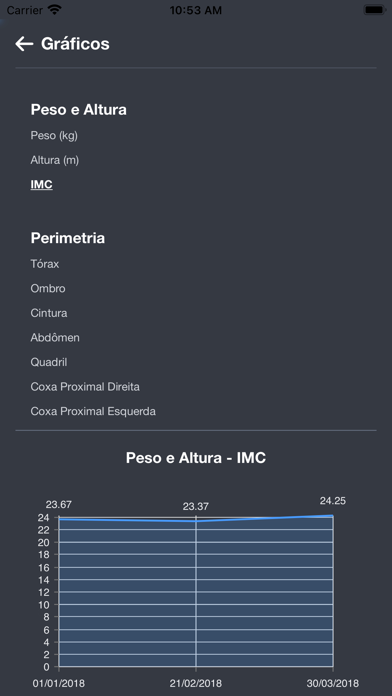This screenshot has width=392, height=696.
Task: Click the Peso e Altura - IMC chart title
Action: pos(196,458)
